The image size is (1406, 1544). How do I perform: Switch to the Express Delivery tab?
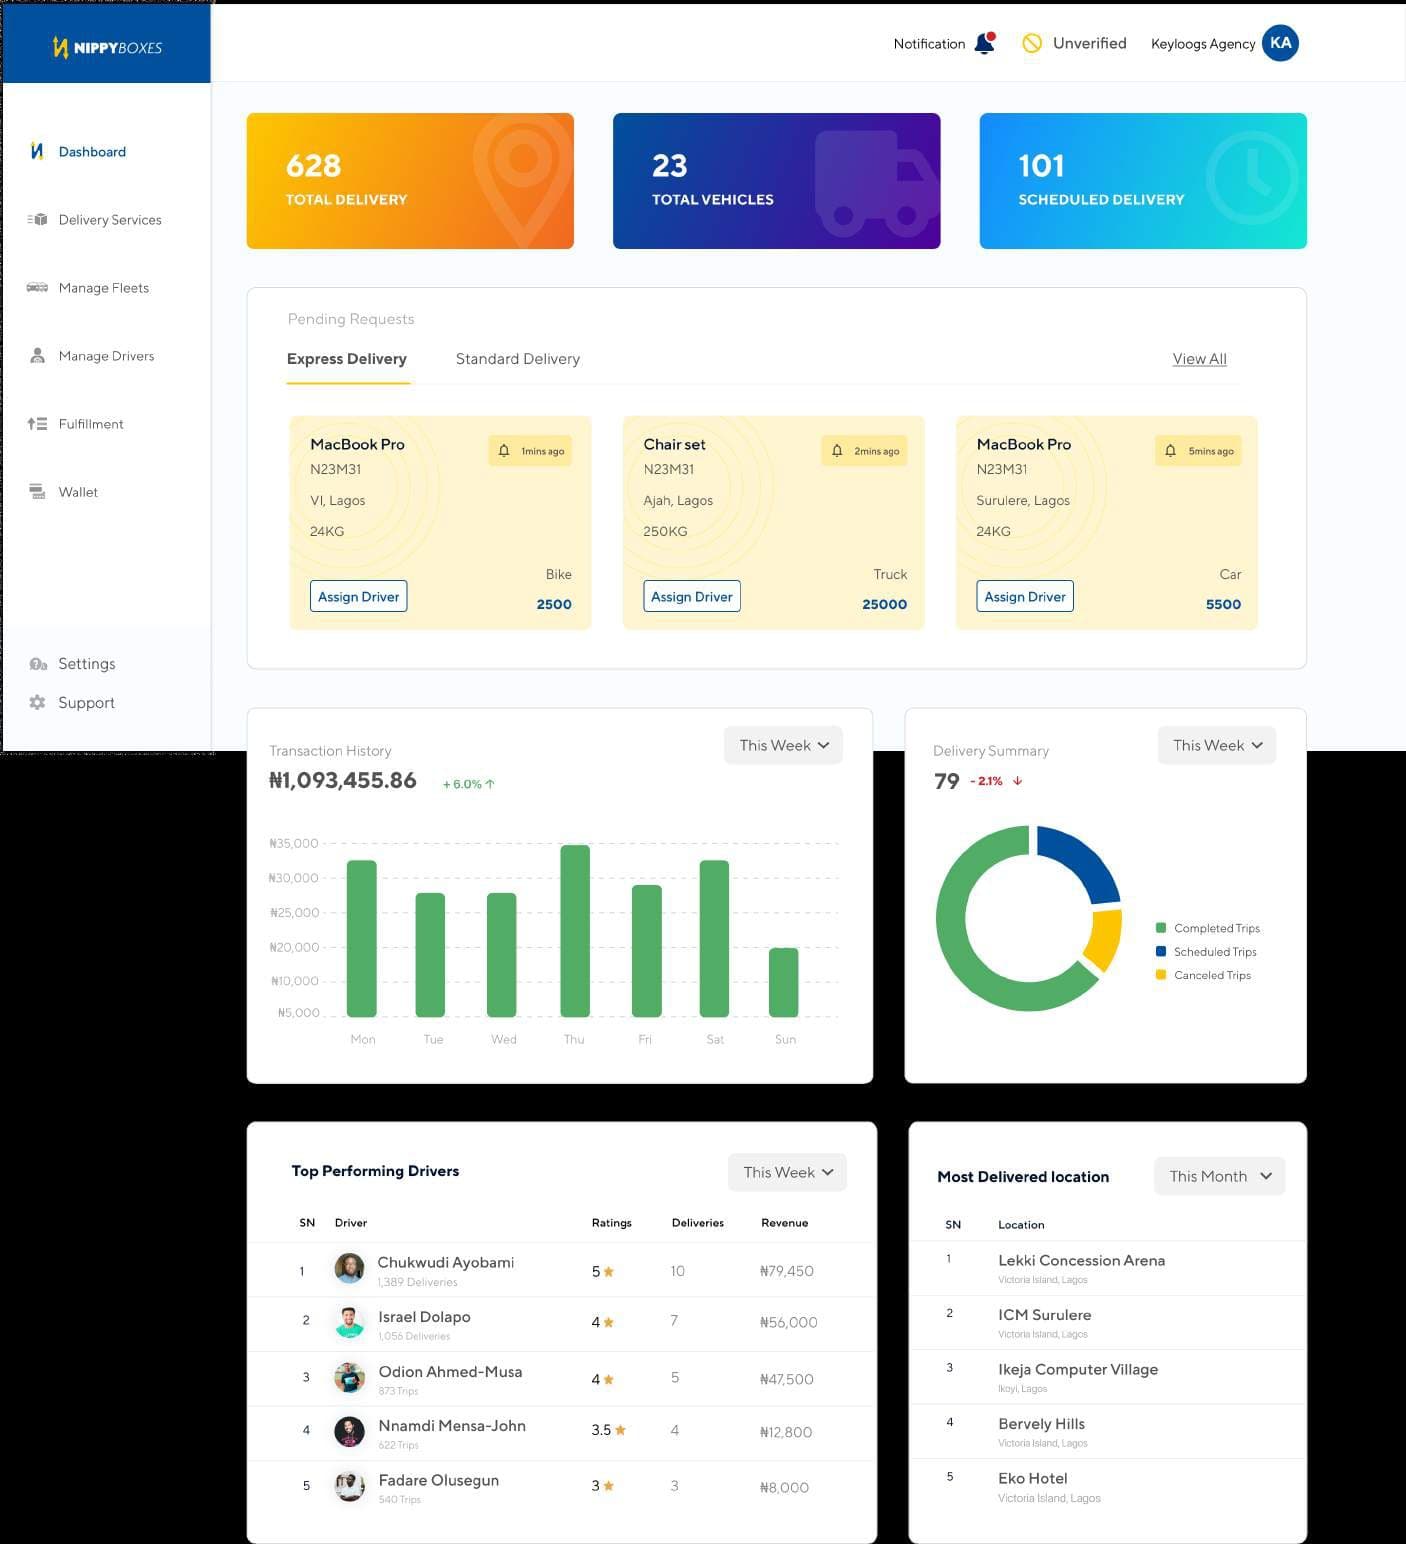coord(347,359)
